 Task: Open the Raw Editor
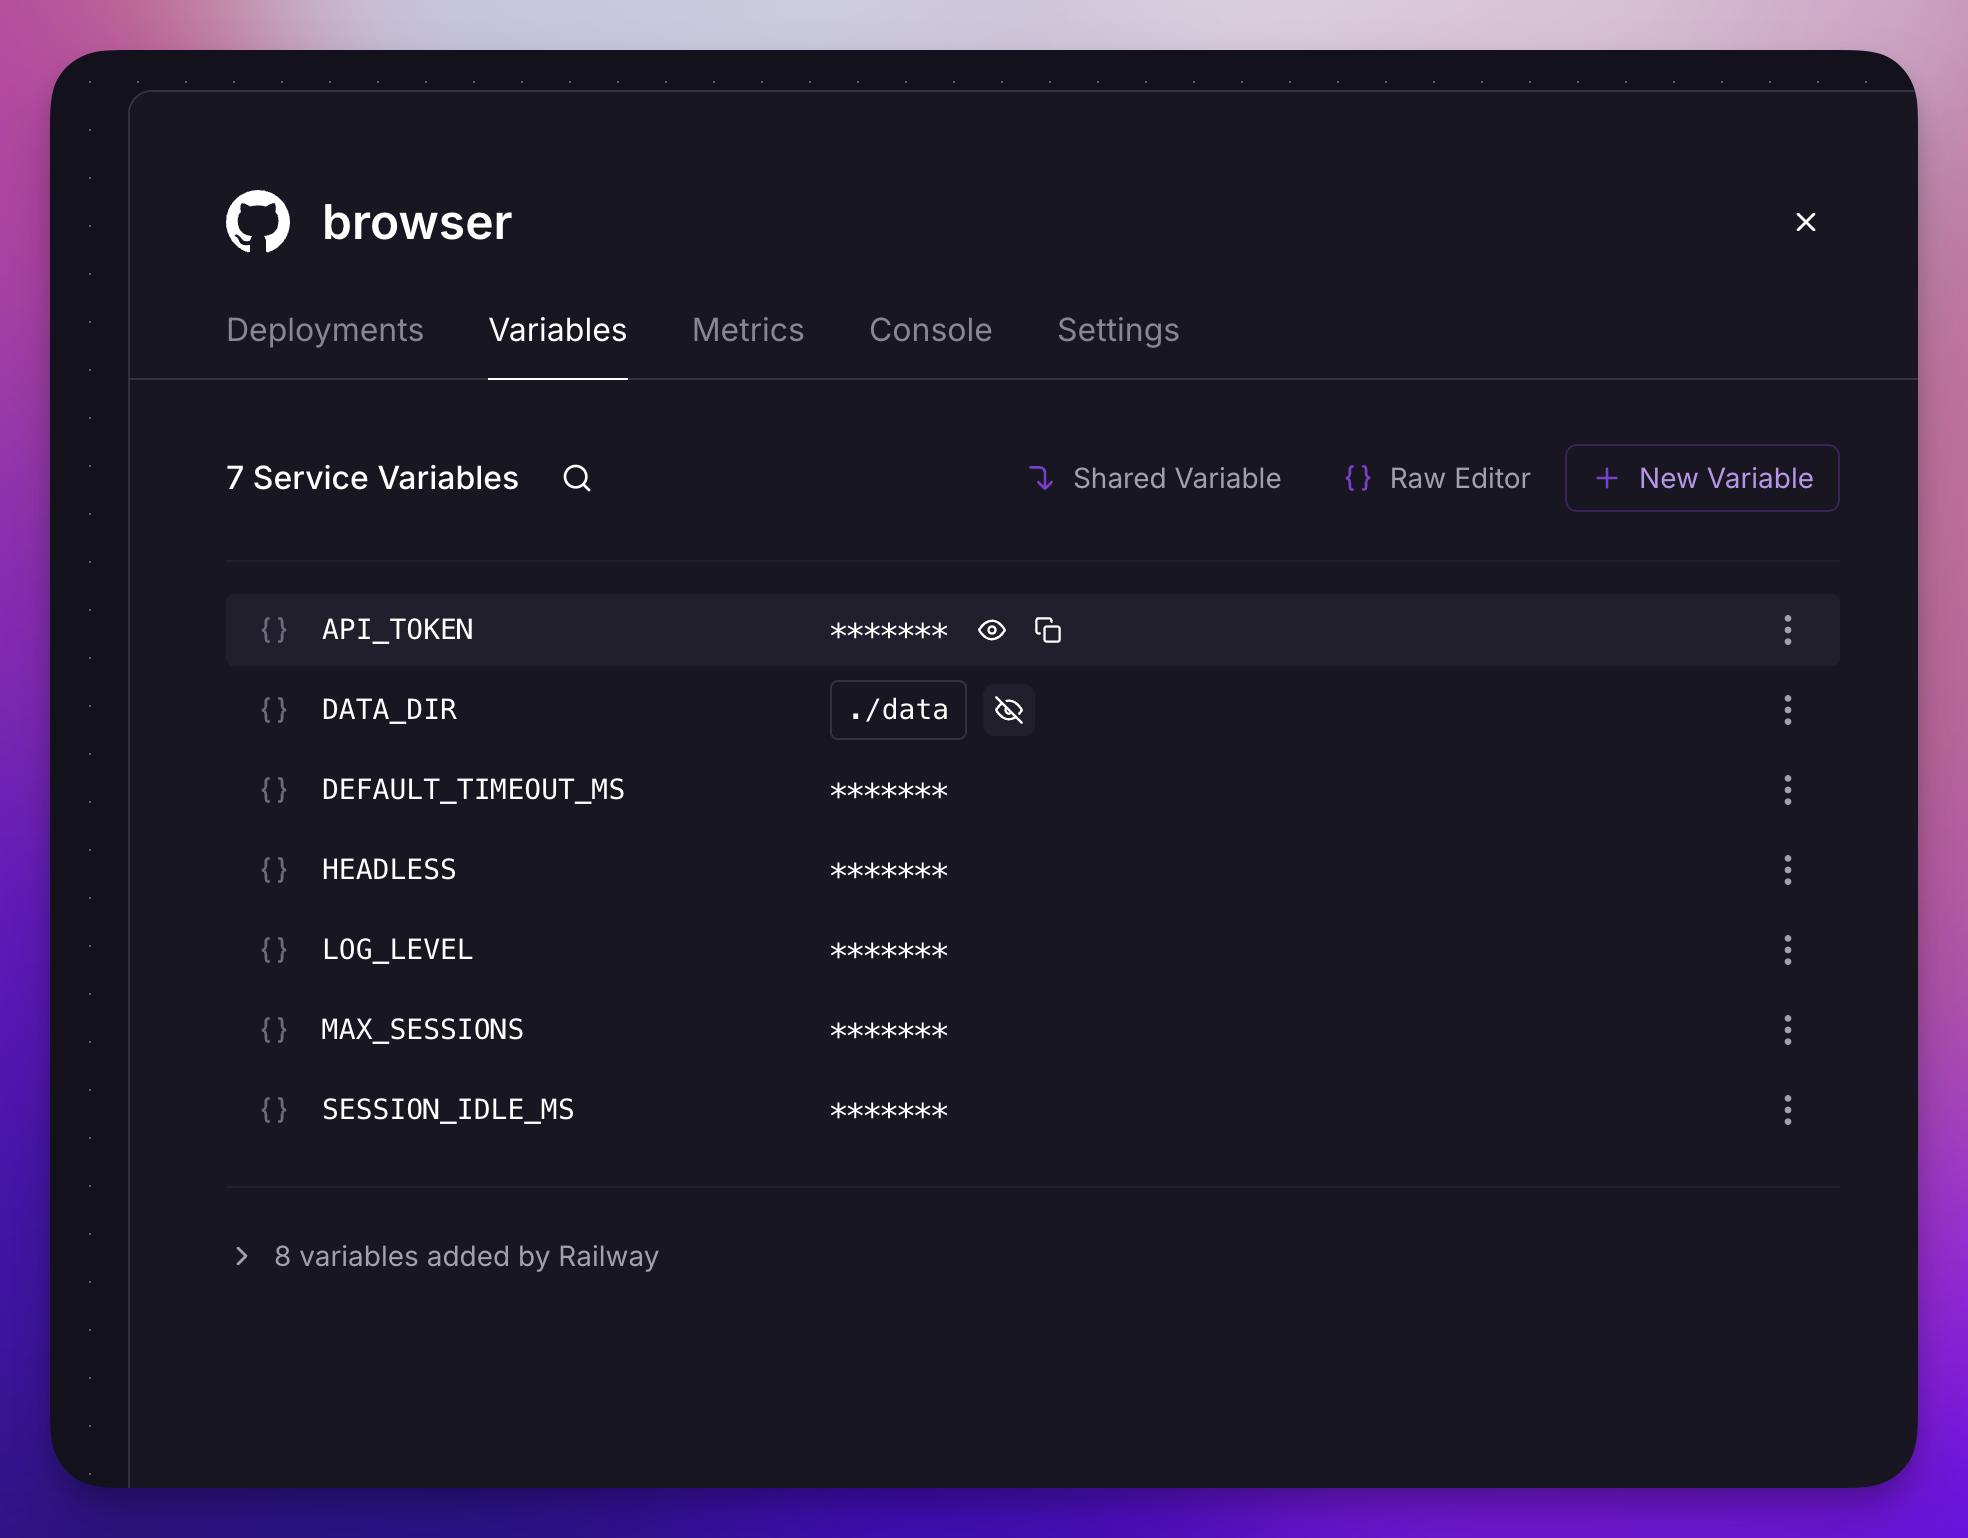coord(1437,478)
